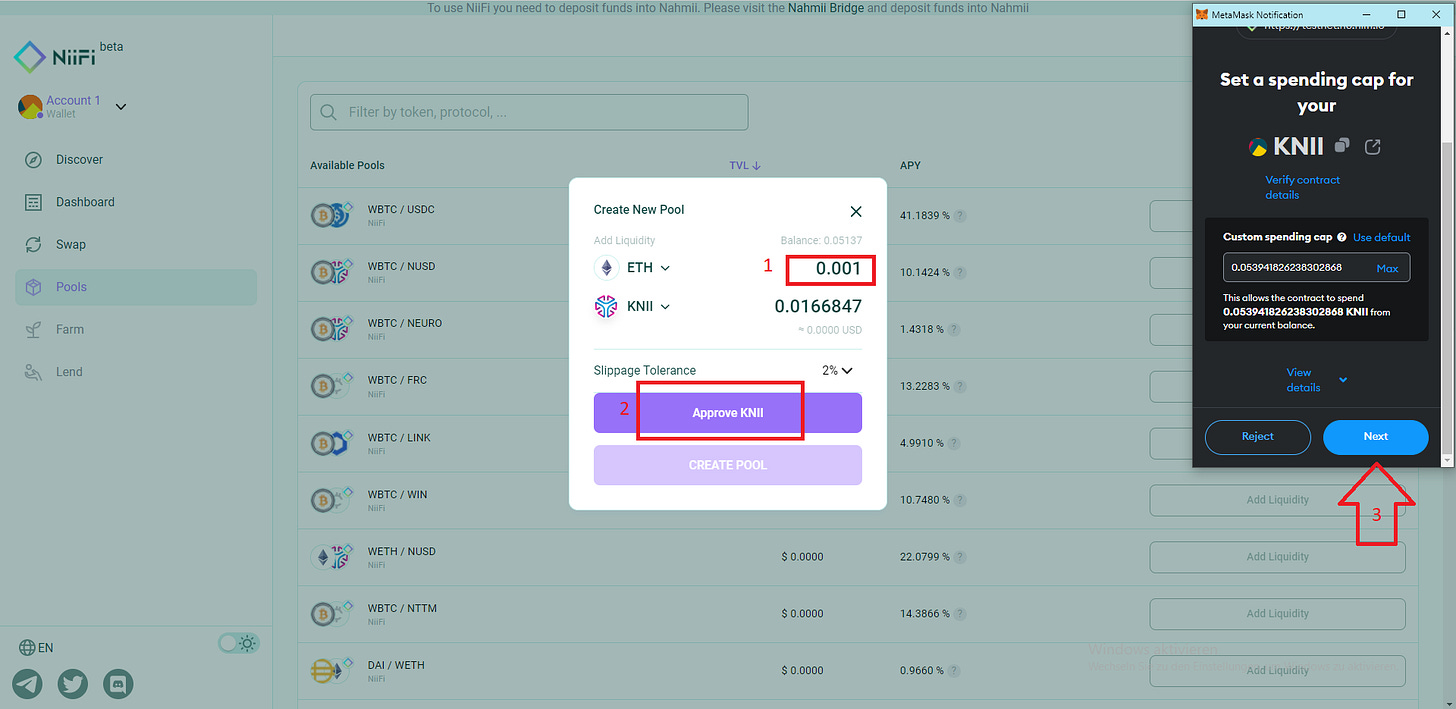Click the WBTC / LINK pool icon

tap(329, 443)
